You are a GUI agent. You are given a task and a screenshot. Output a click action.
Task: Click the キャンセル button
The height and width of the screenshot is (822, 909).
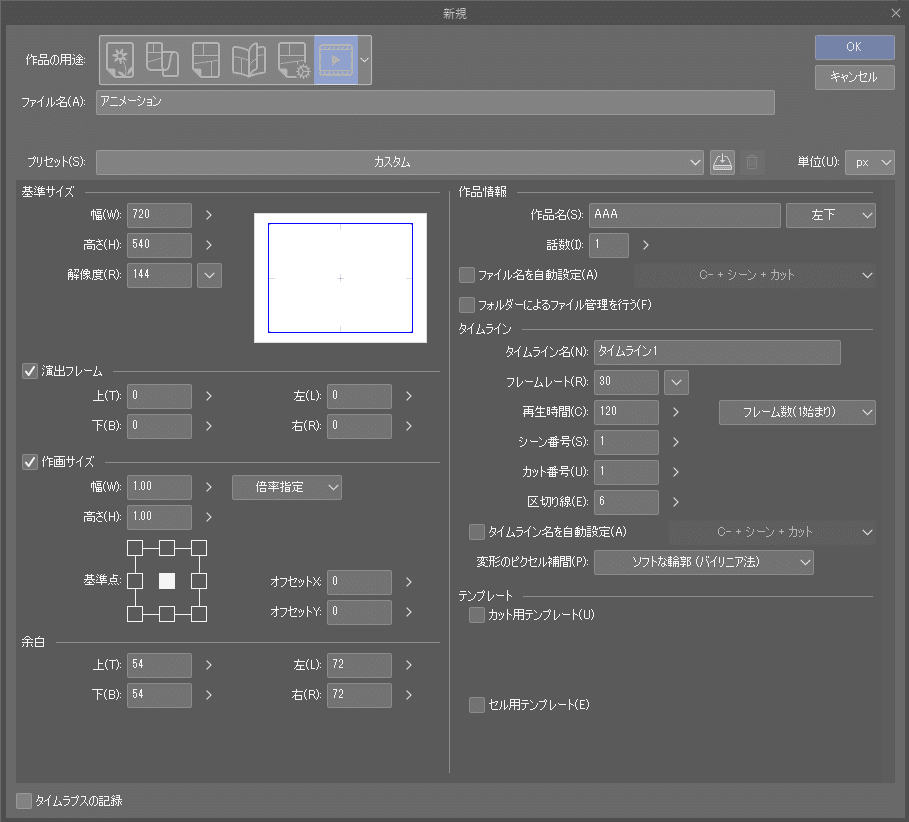coord(854,77)
